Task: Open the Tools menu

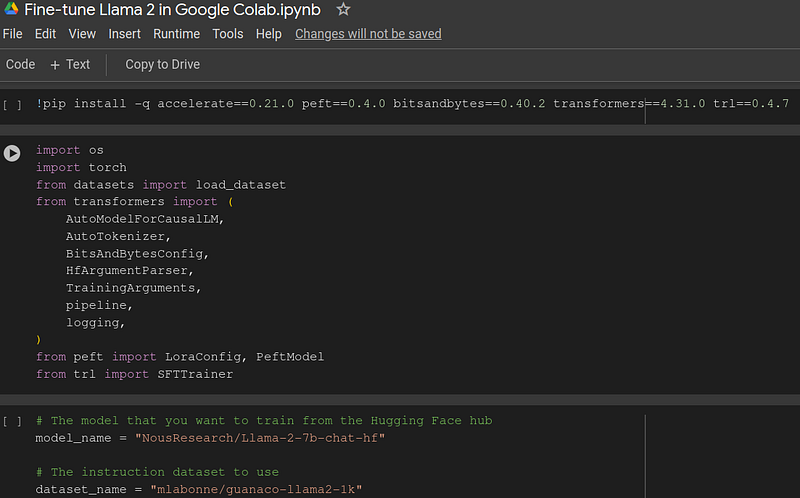Action: tap(228, 34)
